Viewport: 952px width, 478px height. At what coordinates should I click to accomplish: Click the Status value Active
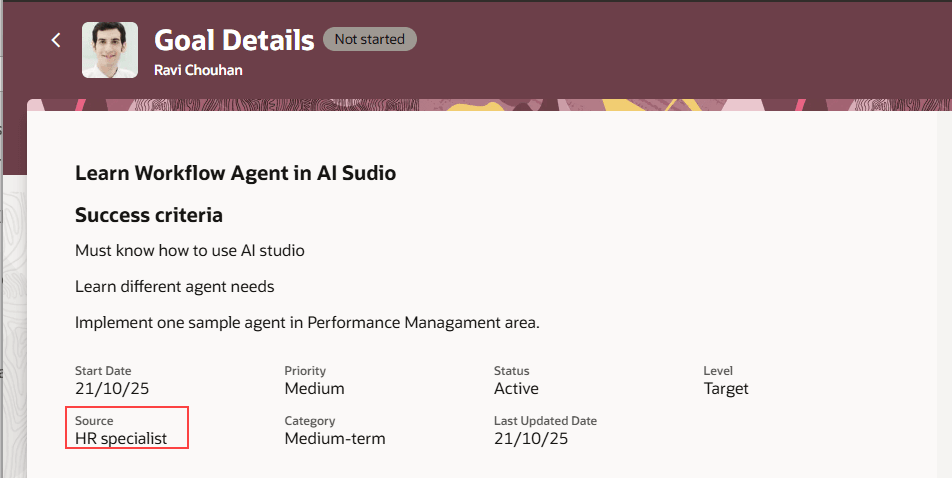pyautogui.click(x=516, y=388)
